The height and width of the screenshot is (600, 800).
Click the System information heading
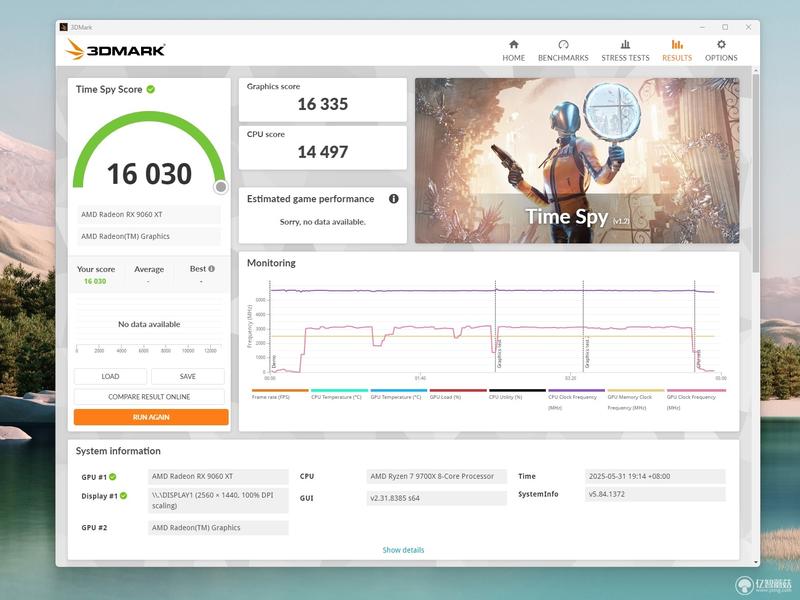coord(118,451)
